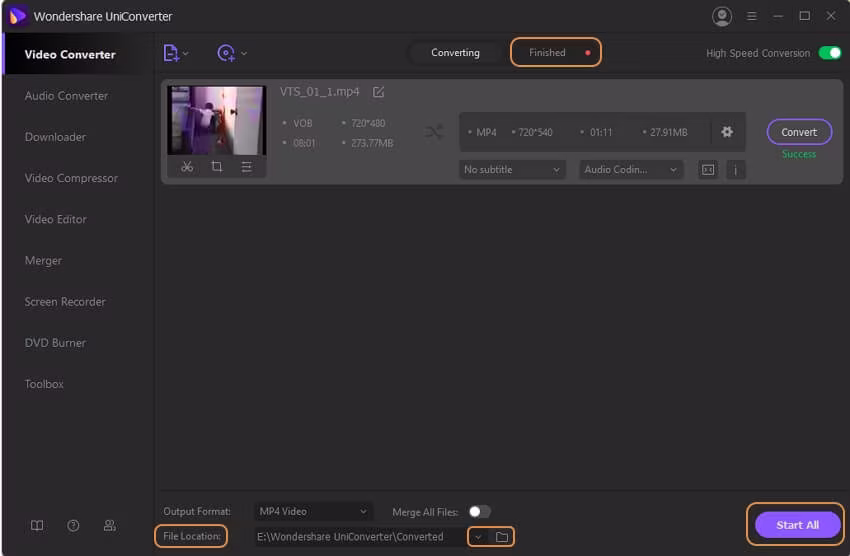Click the 720*480 source resolution value
This screenshot has height=556, width=850.
coord(368,123)
